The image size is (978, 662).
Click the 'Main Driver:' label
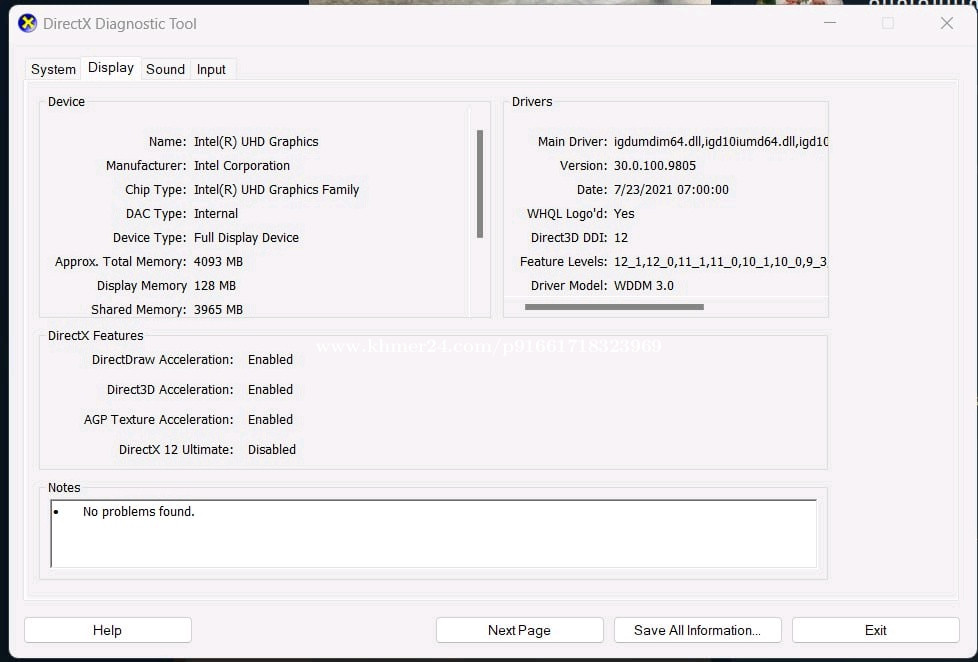[x=573, y=142]
